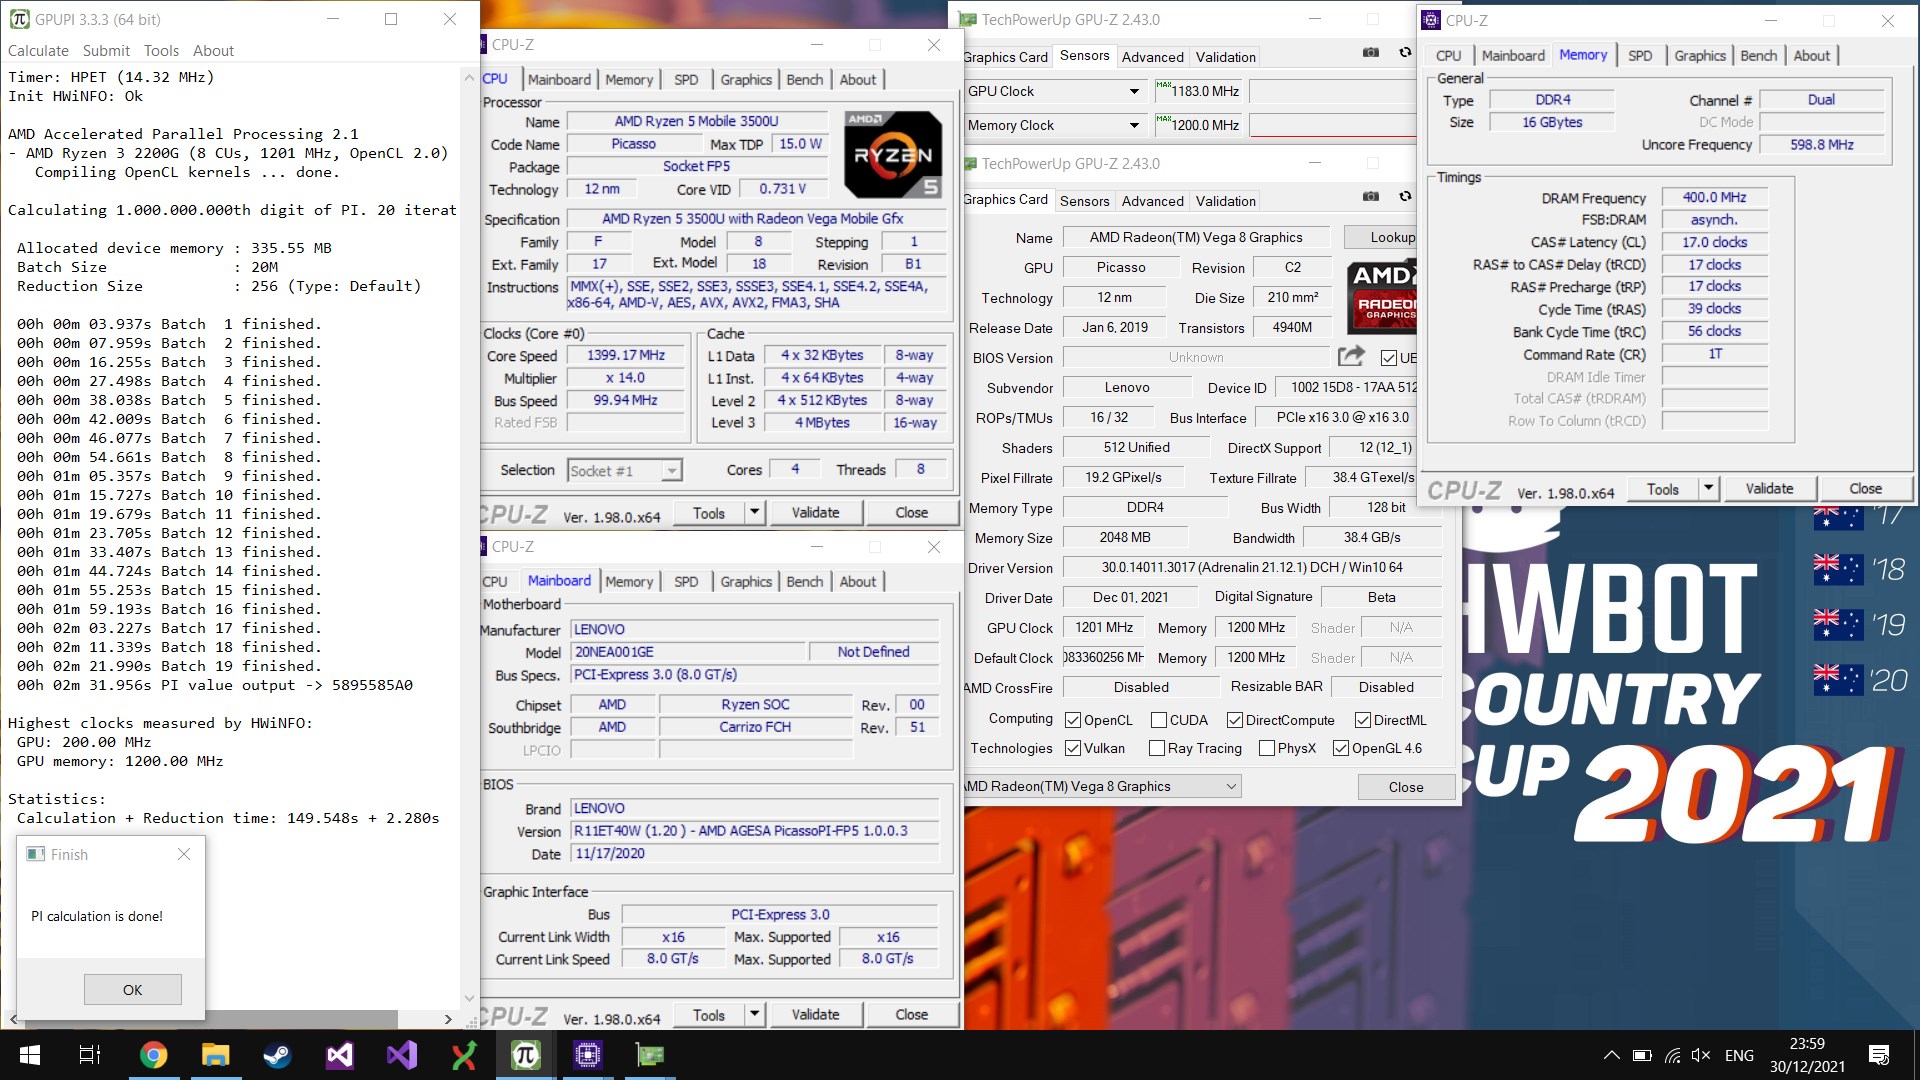Click Close button in GPU-Z Graphics Card window
The height and width of the screenshot is (1080, 1920).
1405,787
